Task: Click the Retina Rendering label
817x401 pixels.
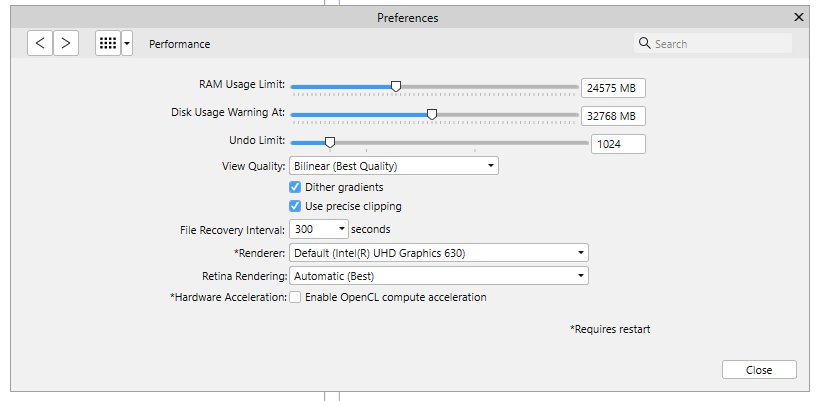Action: coord(245,277)
